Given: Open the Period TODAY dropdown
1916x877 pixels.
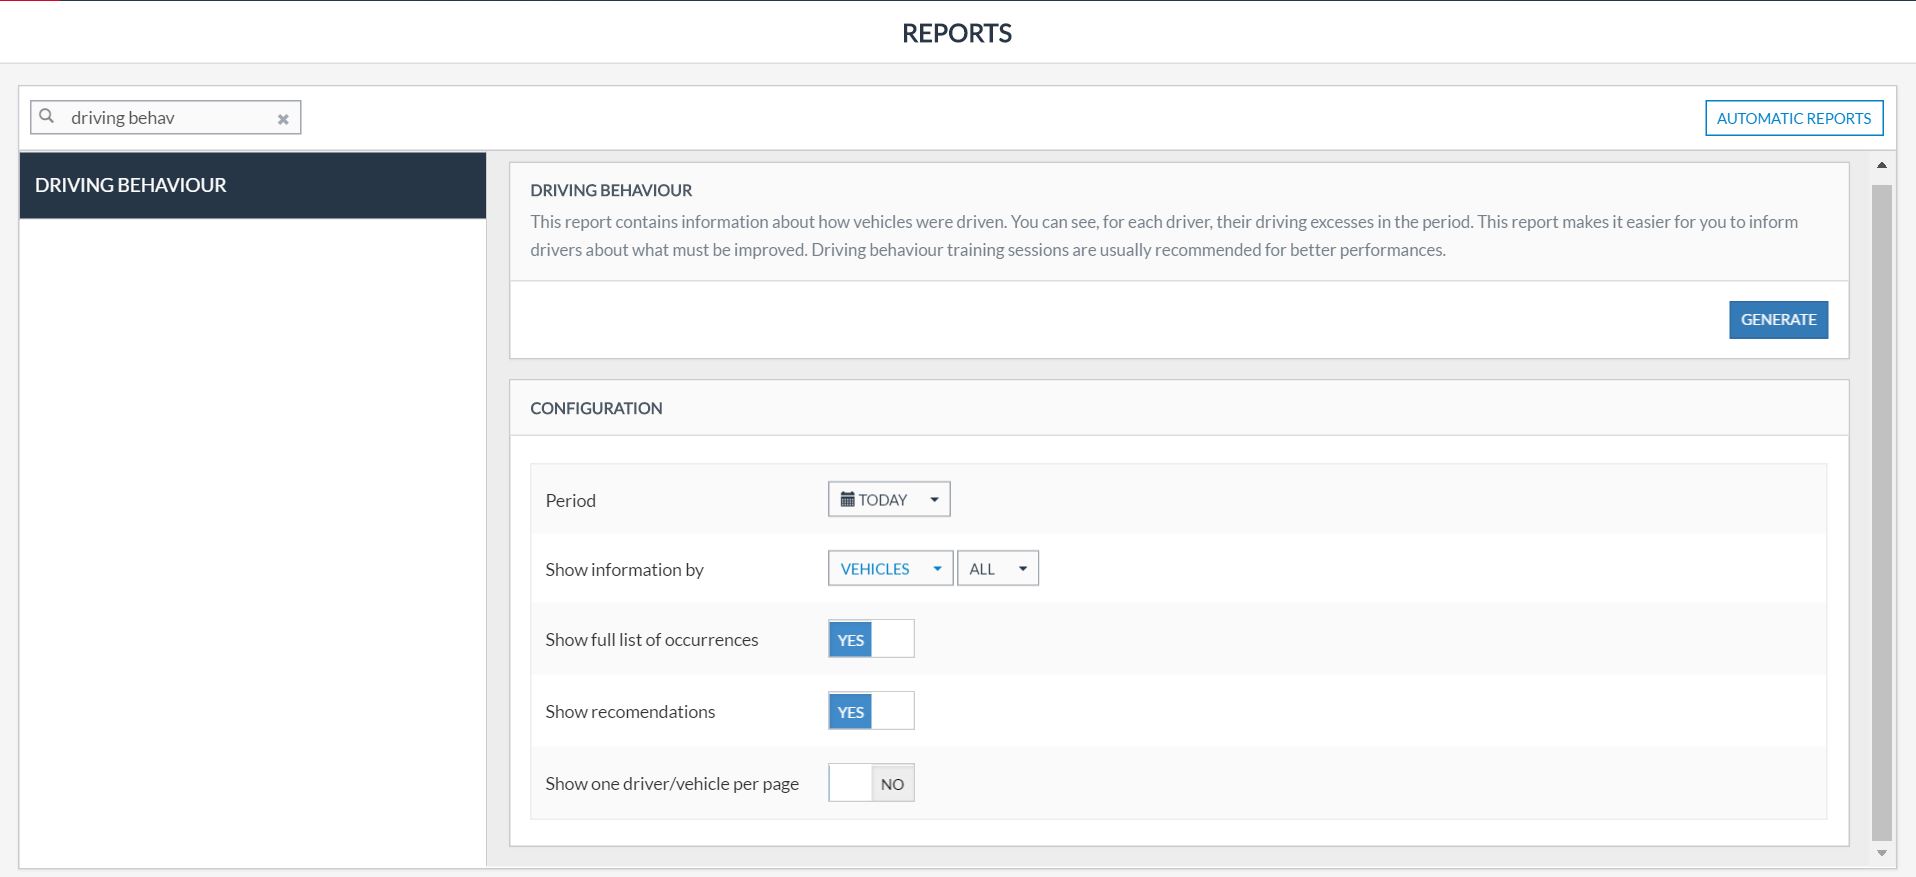Looking at the screenshot, I should 888,499.
